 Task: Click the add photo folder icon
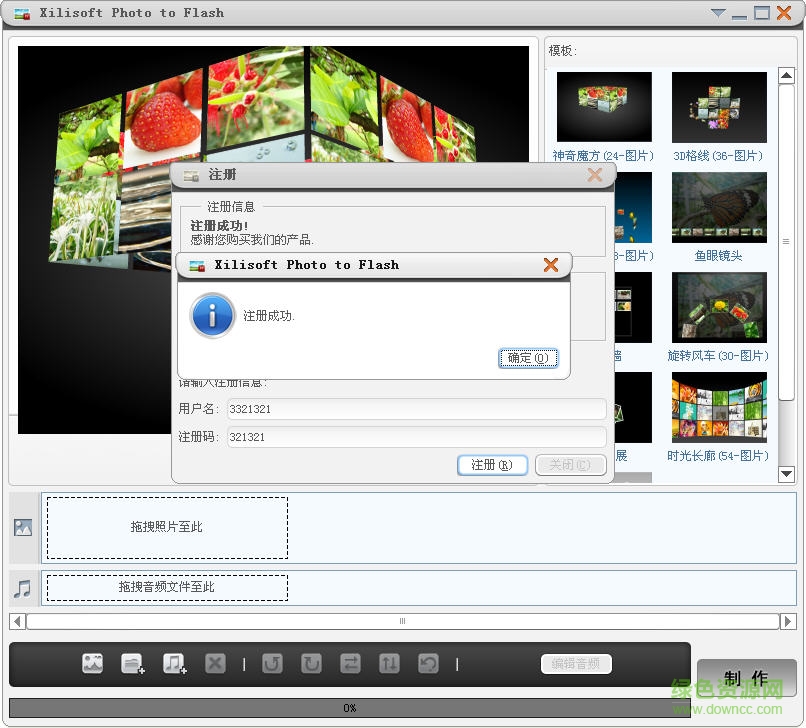pyautogui.click(x=133, y=663)
